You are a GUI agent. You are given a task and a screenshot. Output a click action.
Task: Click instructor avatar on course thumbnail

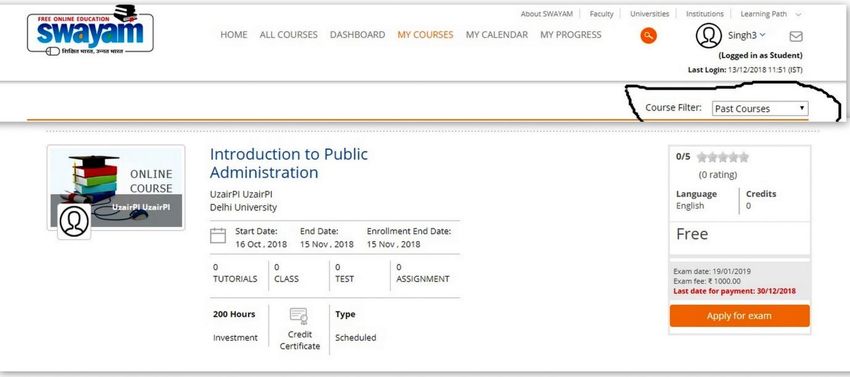coord(74,222)
